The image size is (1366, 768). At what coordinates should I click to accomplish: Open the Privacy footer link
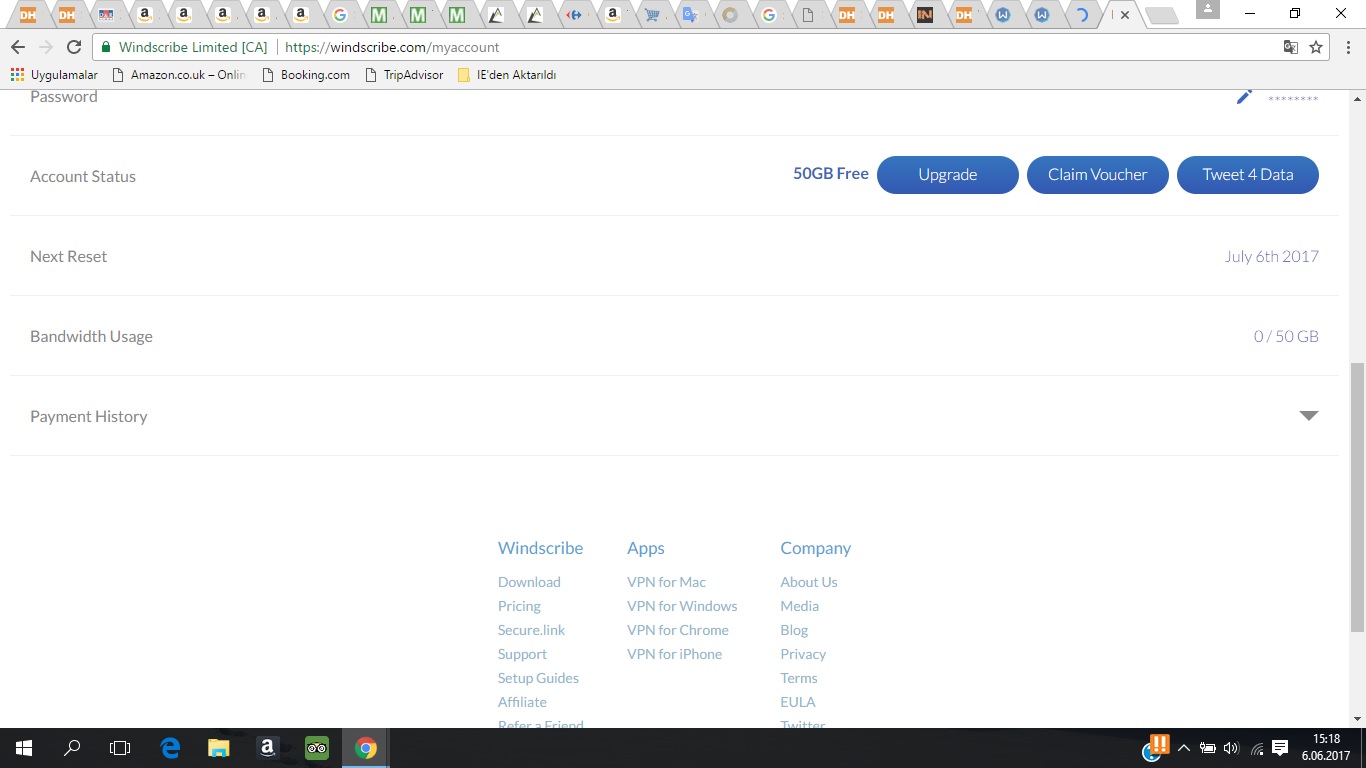pos(803,654)
